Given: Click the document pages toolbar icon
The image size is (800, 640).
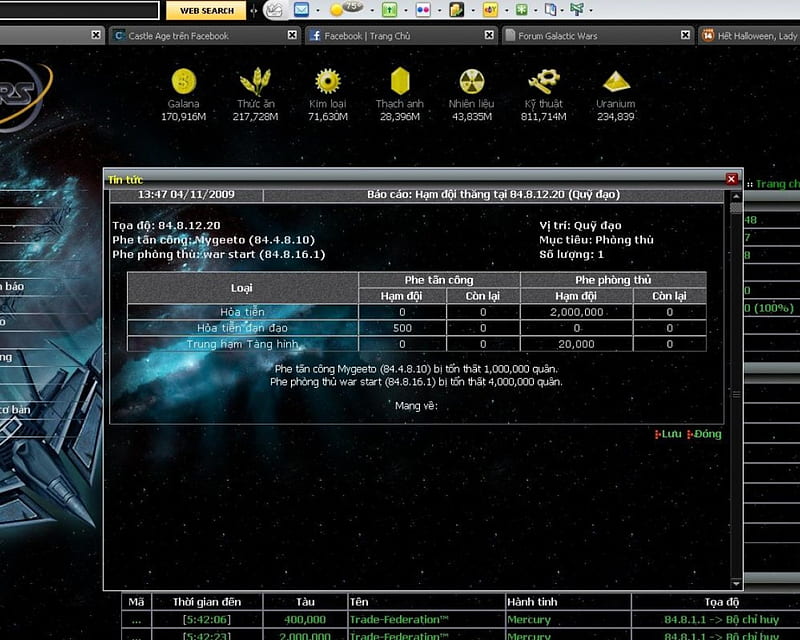Looking at the screenshot, I should (x=551, y=10).
